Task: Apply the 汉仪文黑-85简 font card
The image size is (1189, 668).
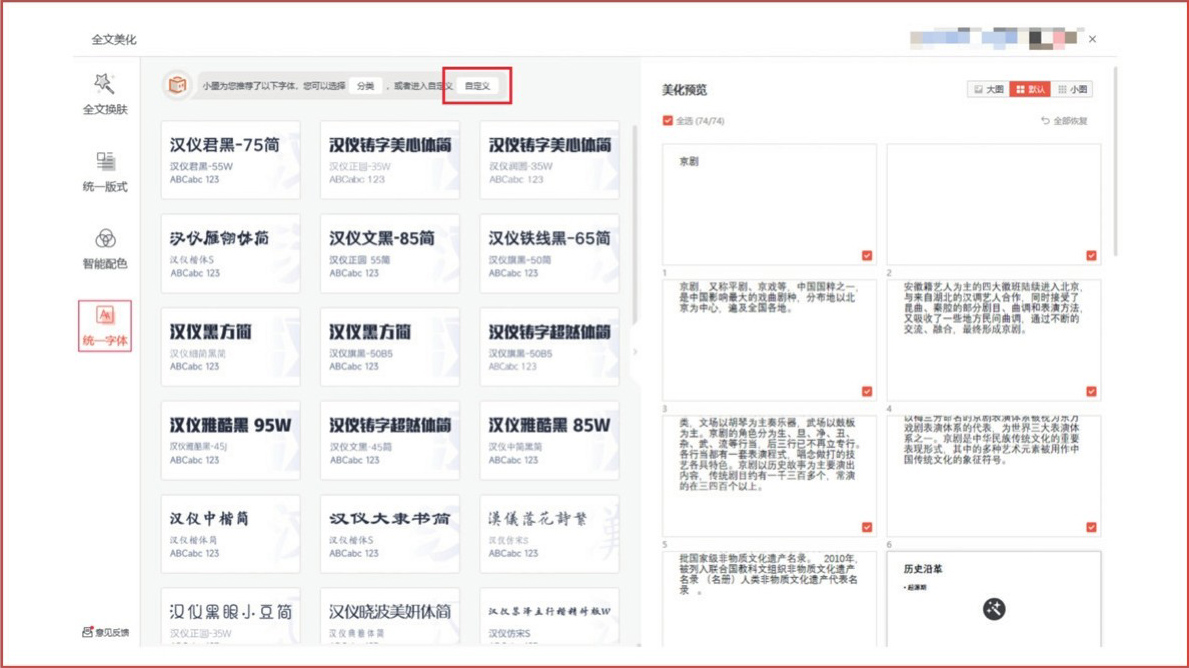Action: pyautogui.click(x=390, y=253)
